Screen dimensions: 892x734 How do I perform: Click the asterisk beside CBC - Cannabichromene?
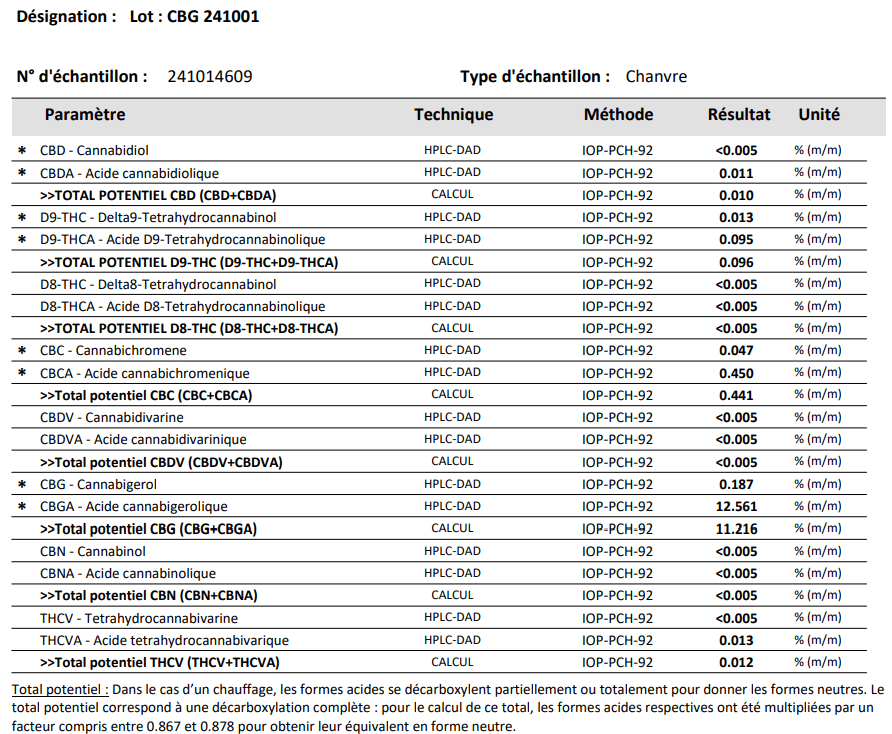tap(22, 351)
